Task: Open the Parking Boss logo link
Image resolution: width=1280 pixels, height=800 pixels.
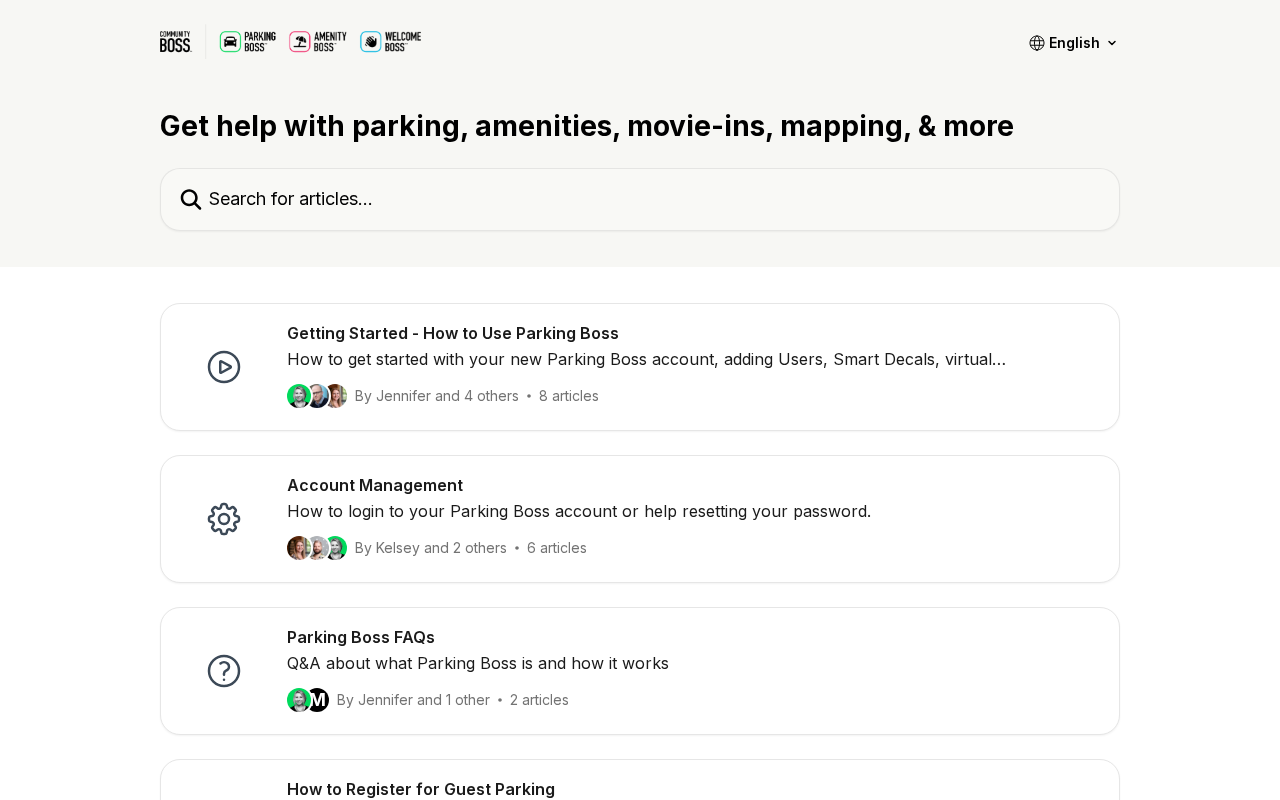Action: [x=248, y=42]
